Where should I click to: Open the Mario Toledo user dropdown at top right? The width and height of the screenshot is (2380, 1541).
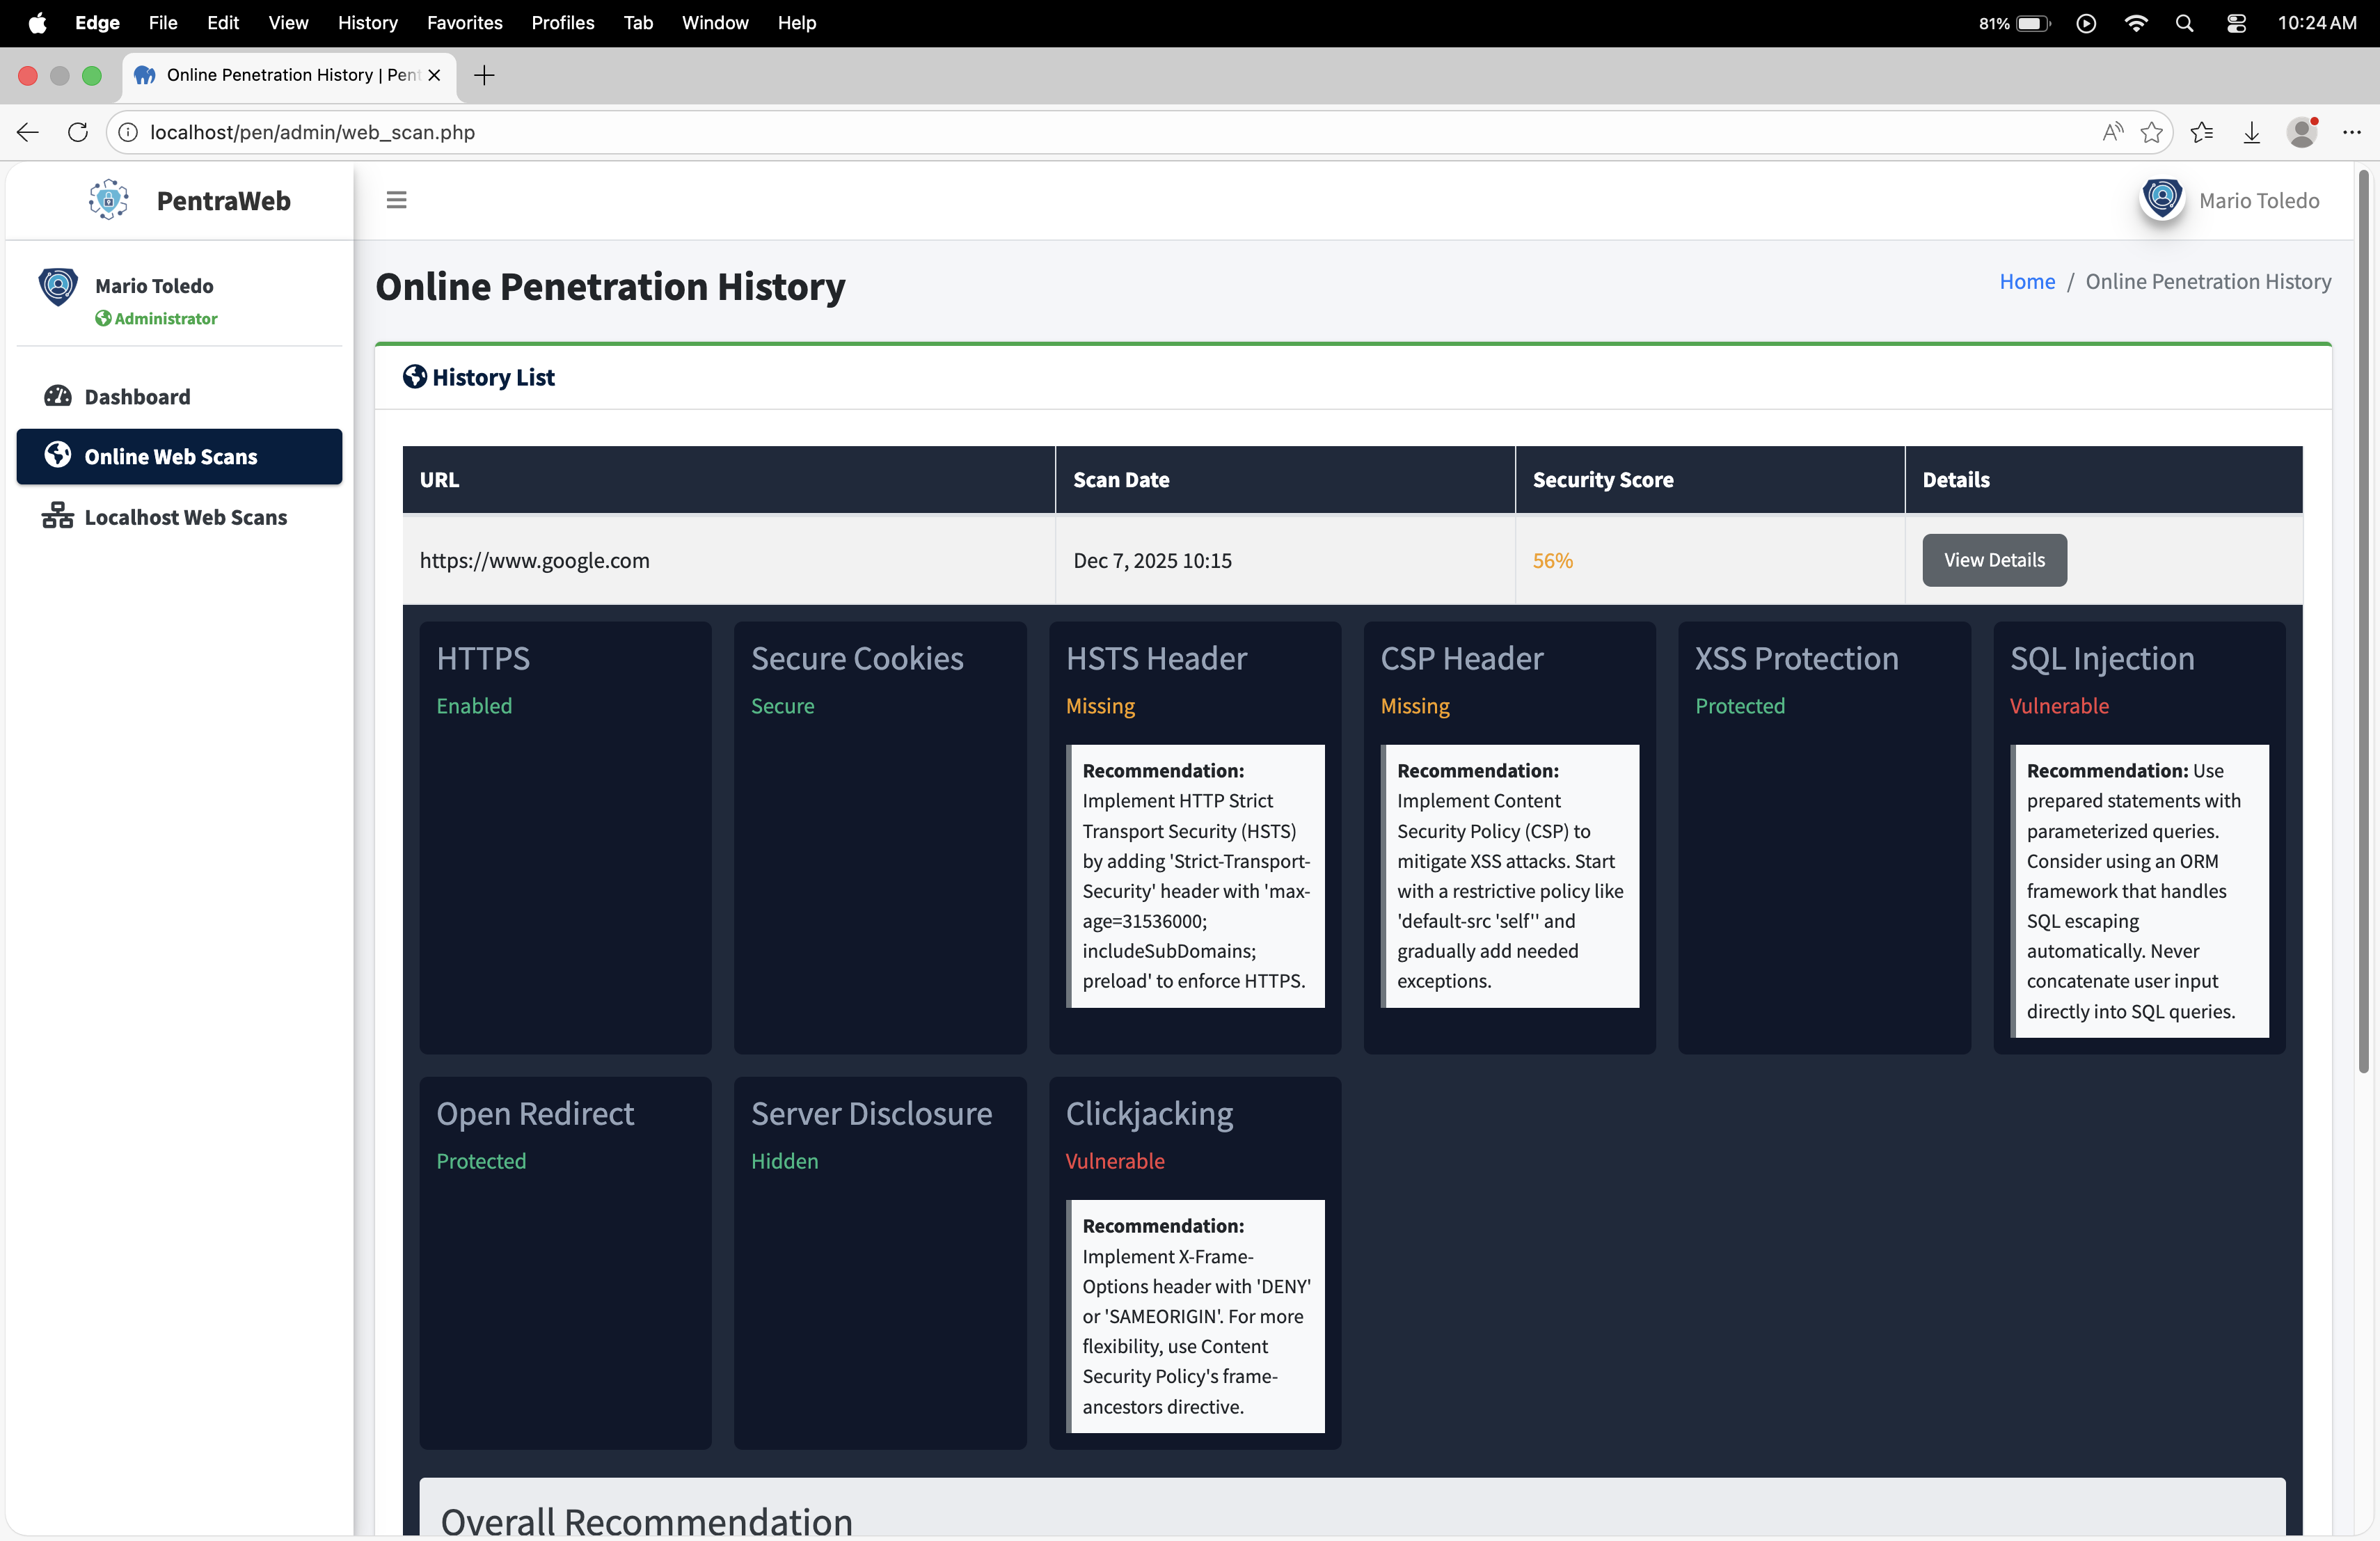click(2258, 200)
